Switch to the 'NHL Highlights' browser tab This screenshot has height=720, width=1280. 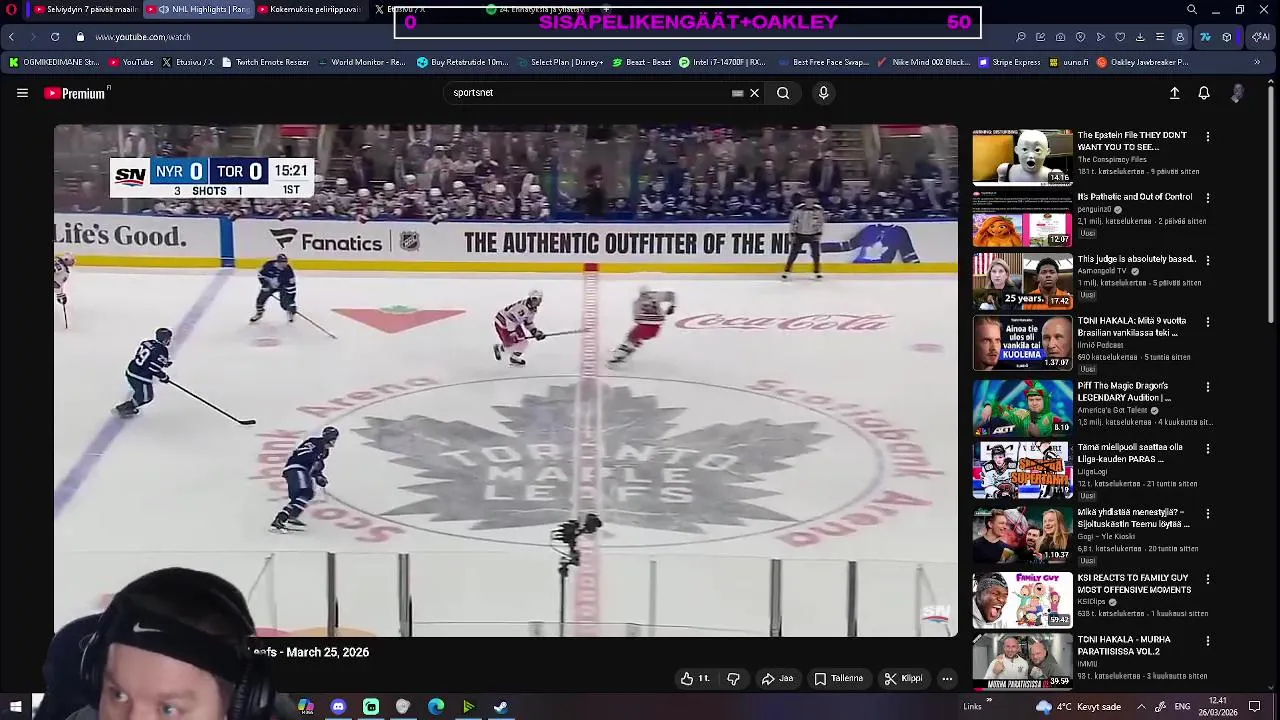[200, 9]
